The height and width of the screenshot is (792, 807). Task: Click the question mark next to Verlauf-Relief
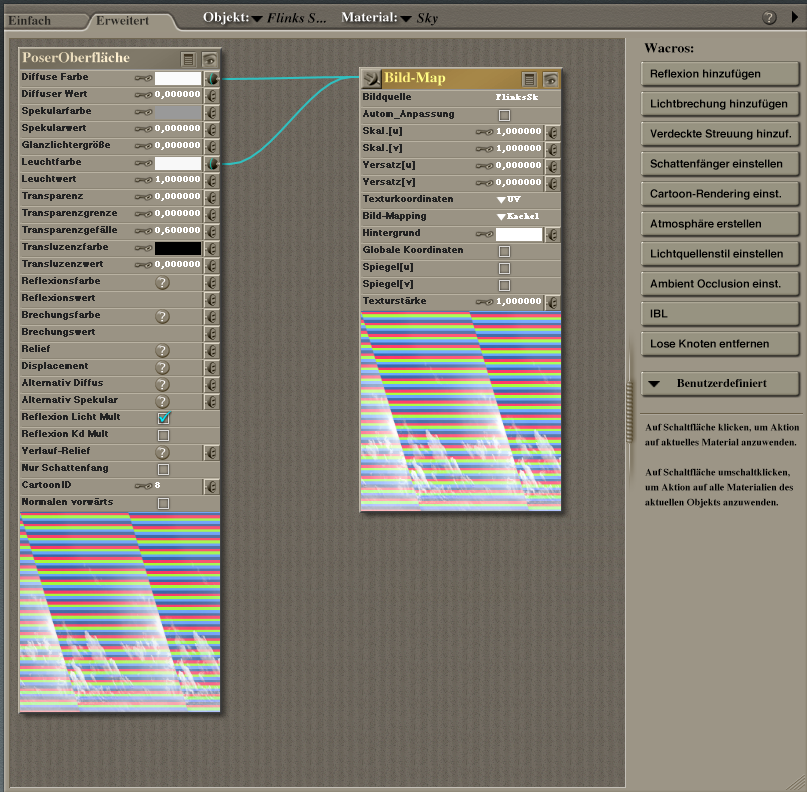click(162, 452)
